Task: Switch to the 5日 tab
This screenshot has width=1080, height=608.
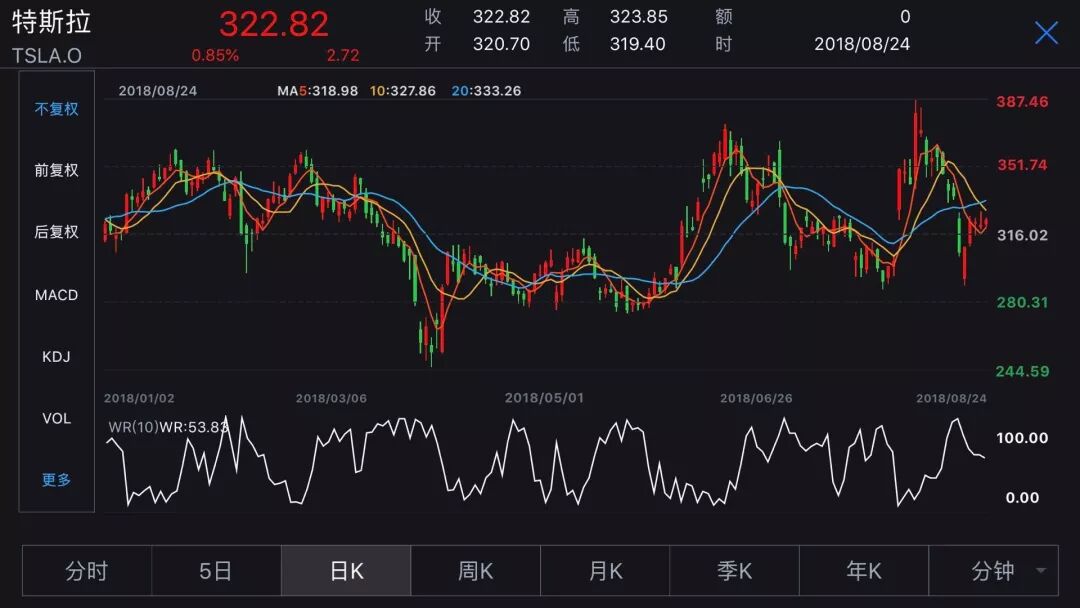Action: click(x=216, y=571)
